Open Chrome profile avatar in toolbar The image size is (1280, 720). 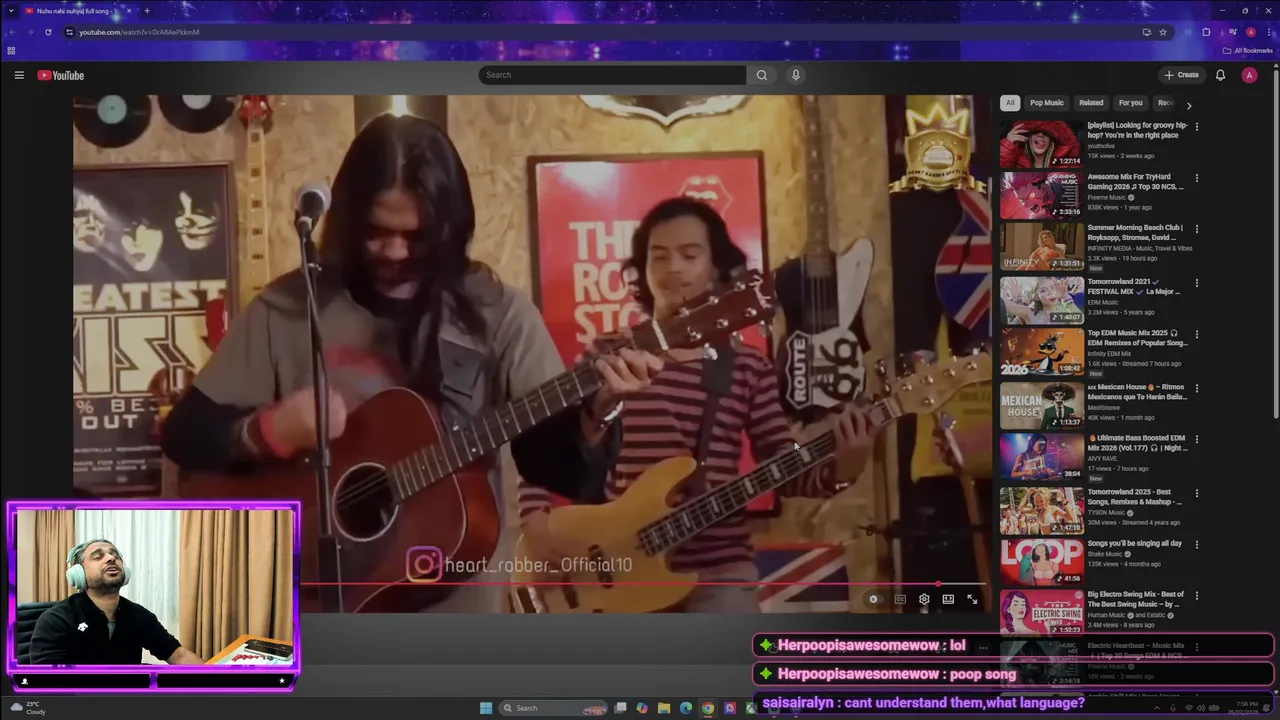point(1250,32)
